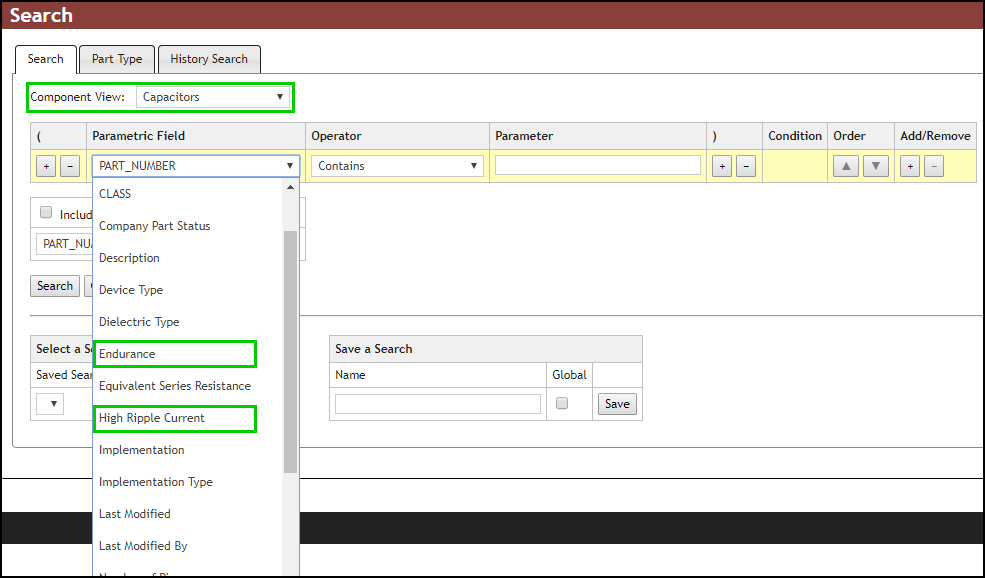Screen dimensions: 985x578
Task: Click inside the Parameter input field
Action: [597, 165]
